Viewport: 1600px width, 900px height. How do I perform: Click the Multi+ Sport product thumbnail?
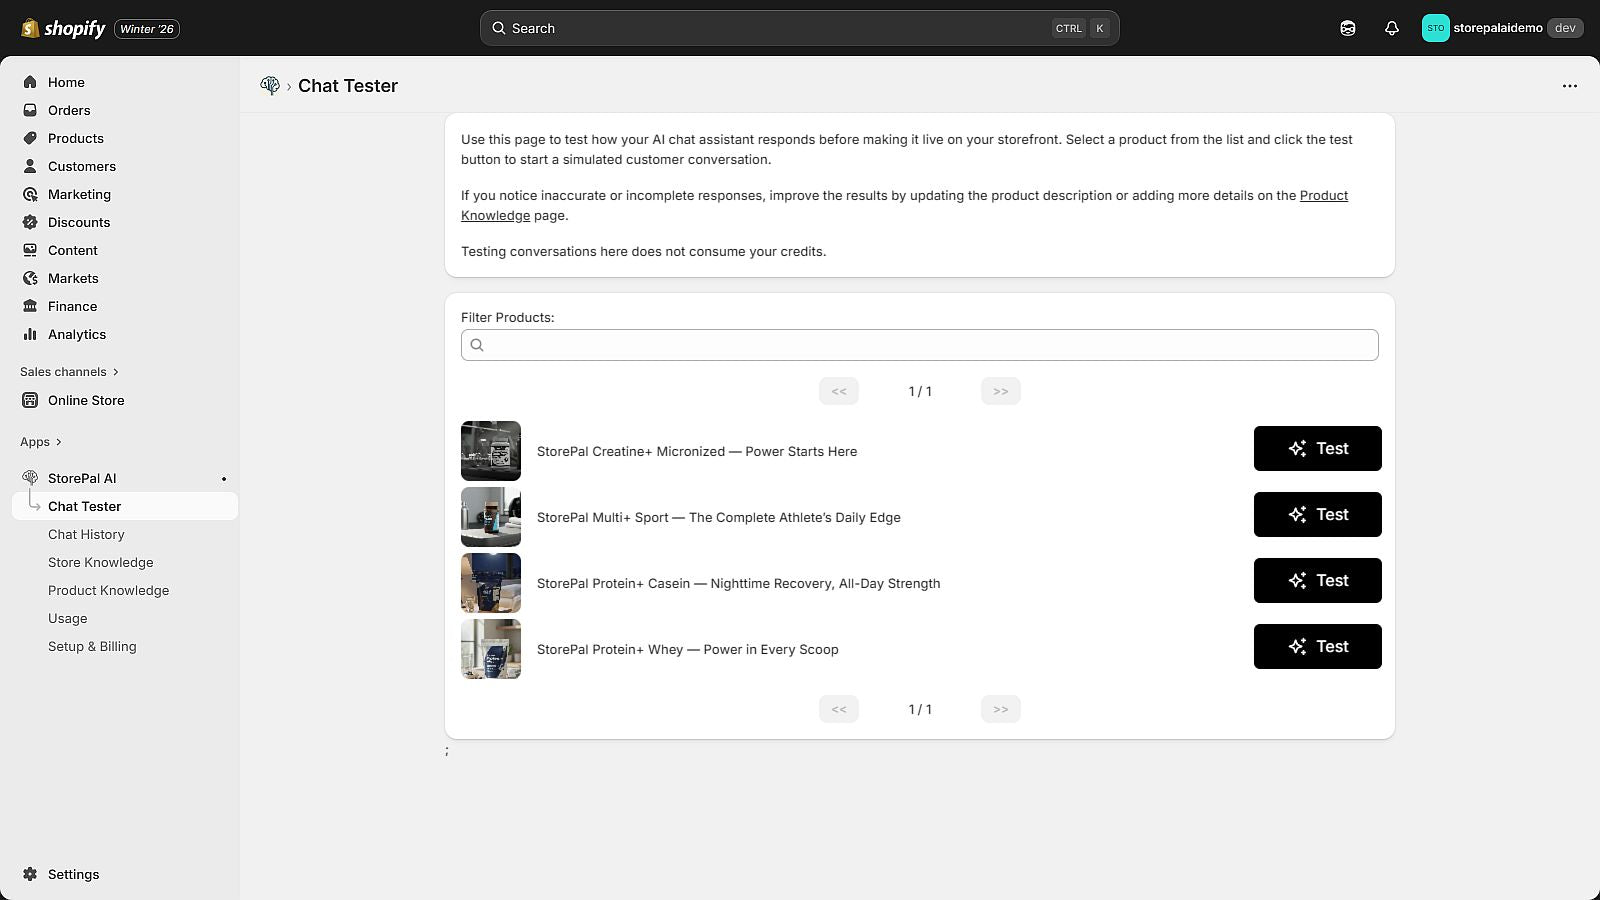coord(491,517)
